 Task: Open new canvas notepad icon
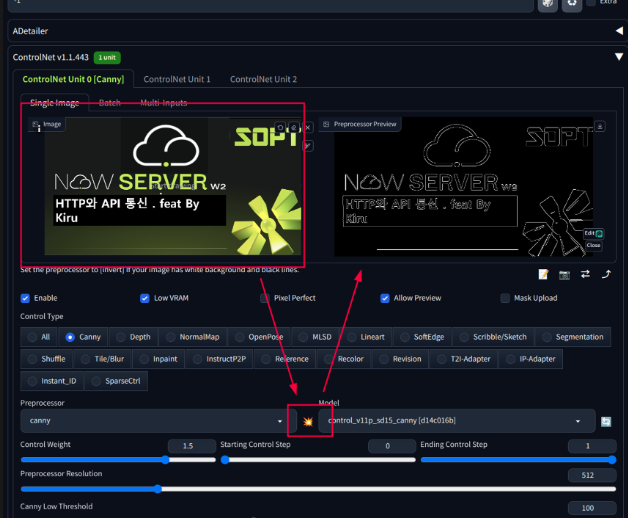click(543, 274)
